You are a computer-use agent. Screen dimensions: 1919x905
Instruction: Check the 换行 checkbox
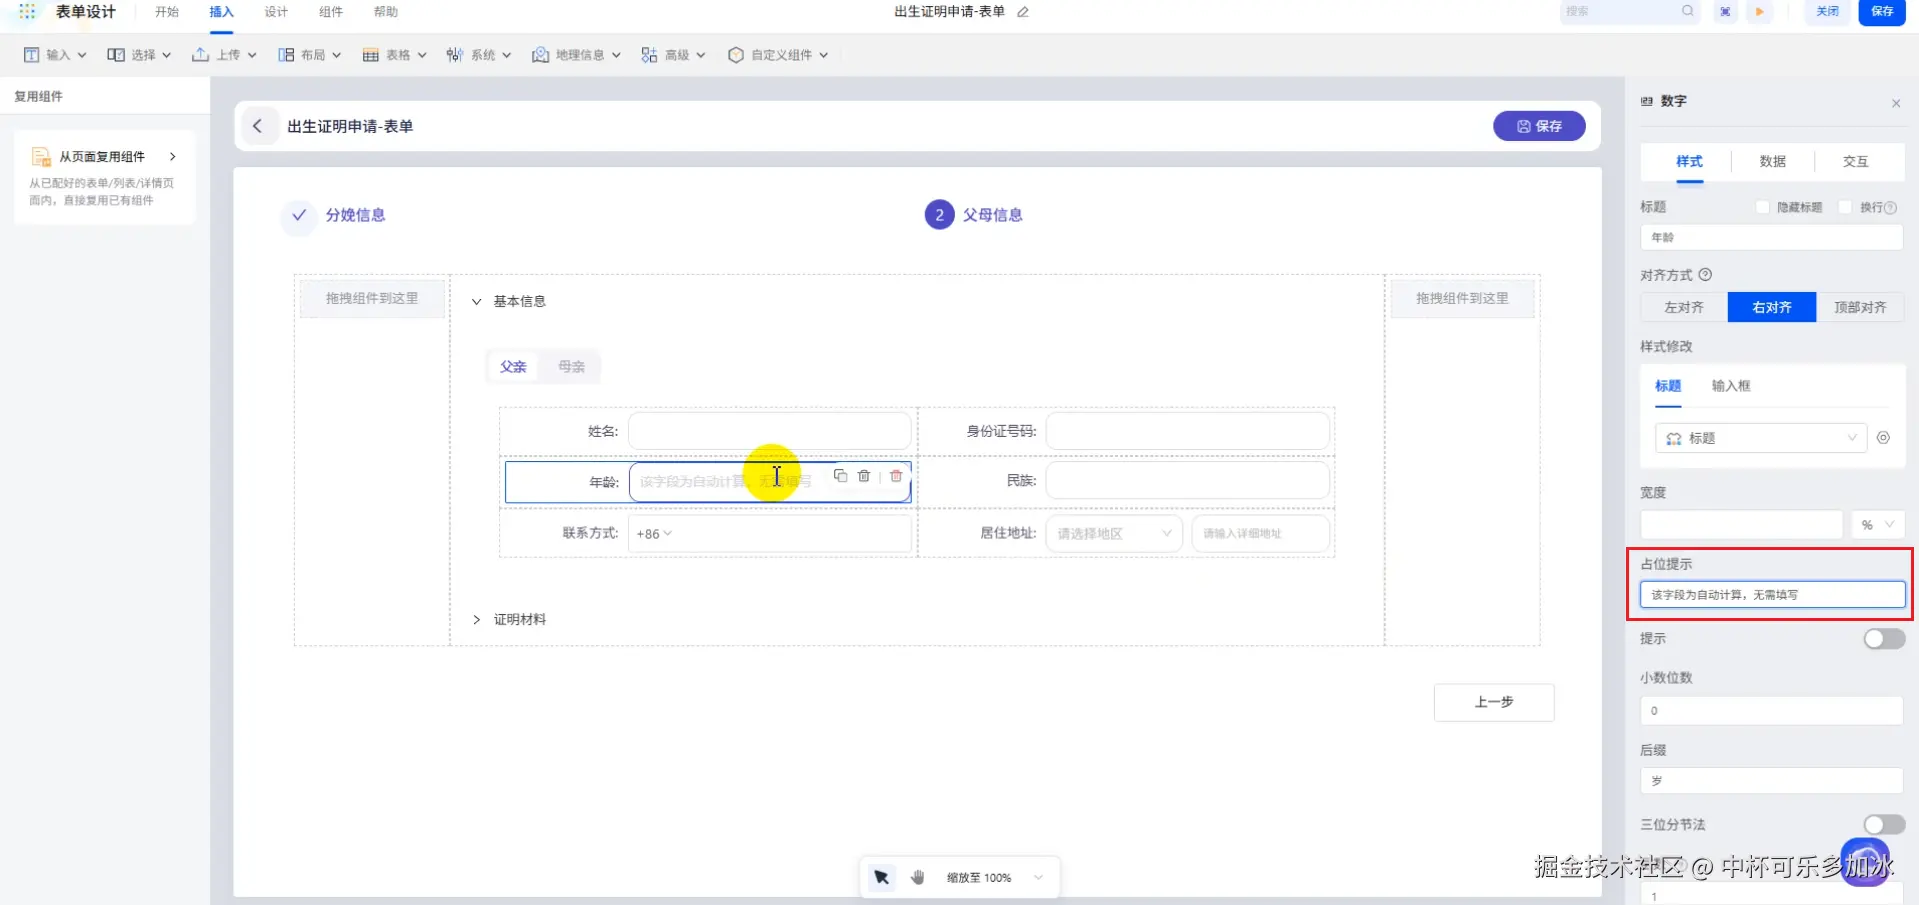coord(1846,207)
